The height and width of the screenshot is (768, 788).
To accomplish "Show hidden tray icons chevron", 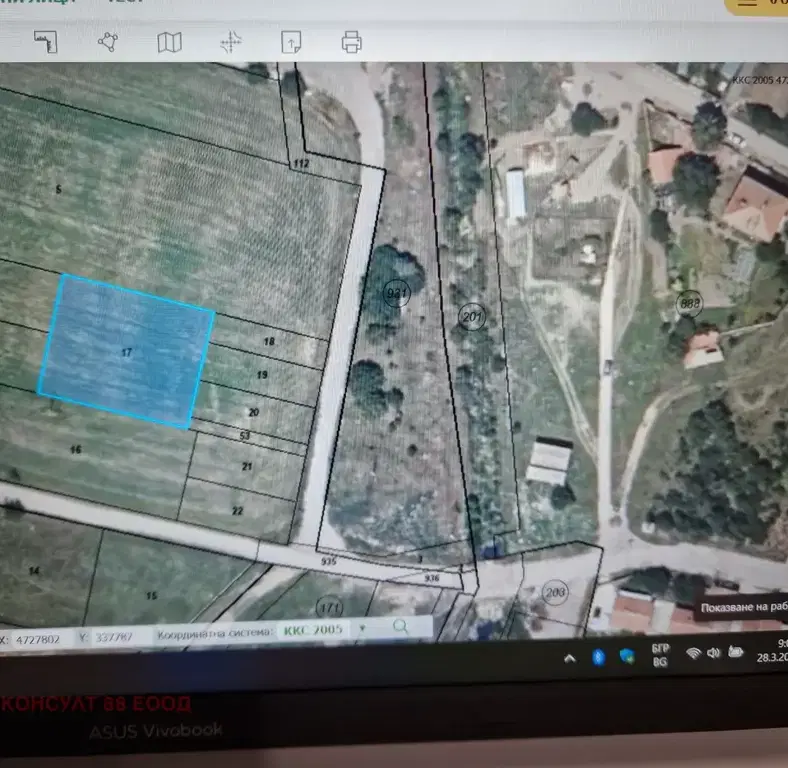I will point(569,658).
